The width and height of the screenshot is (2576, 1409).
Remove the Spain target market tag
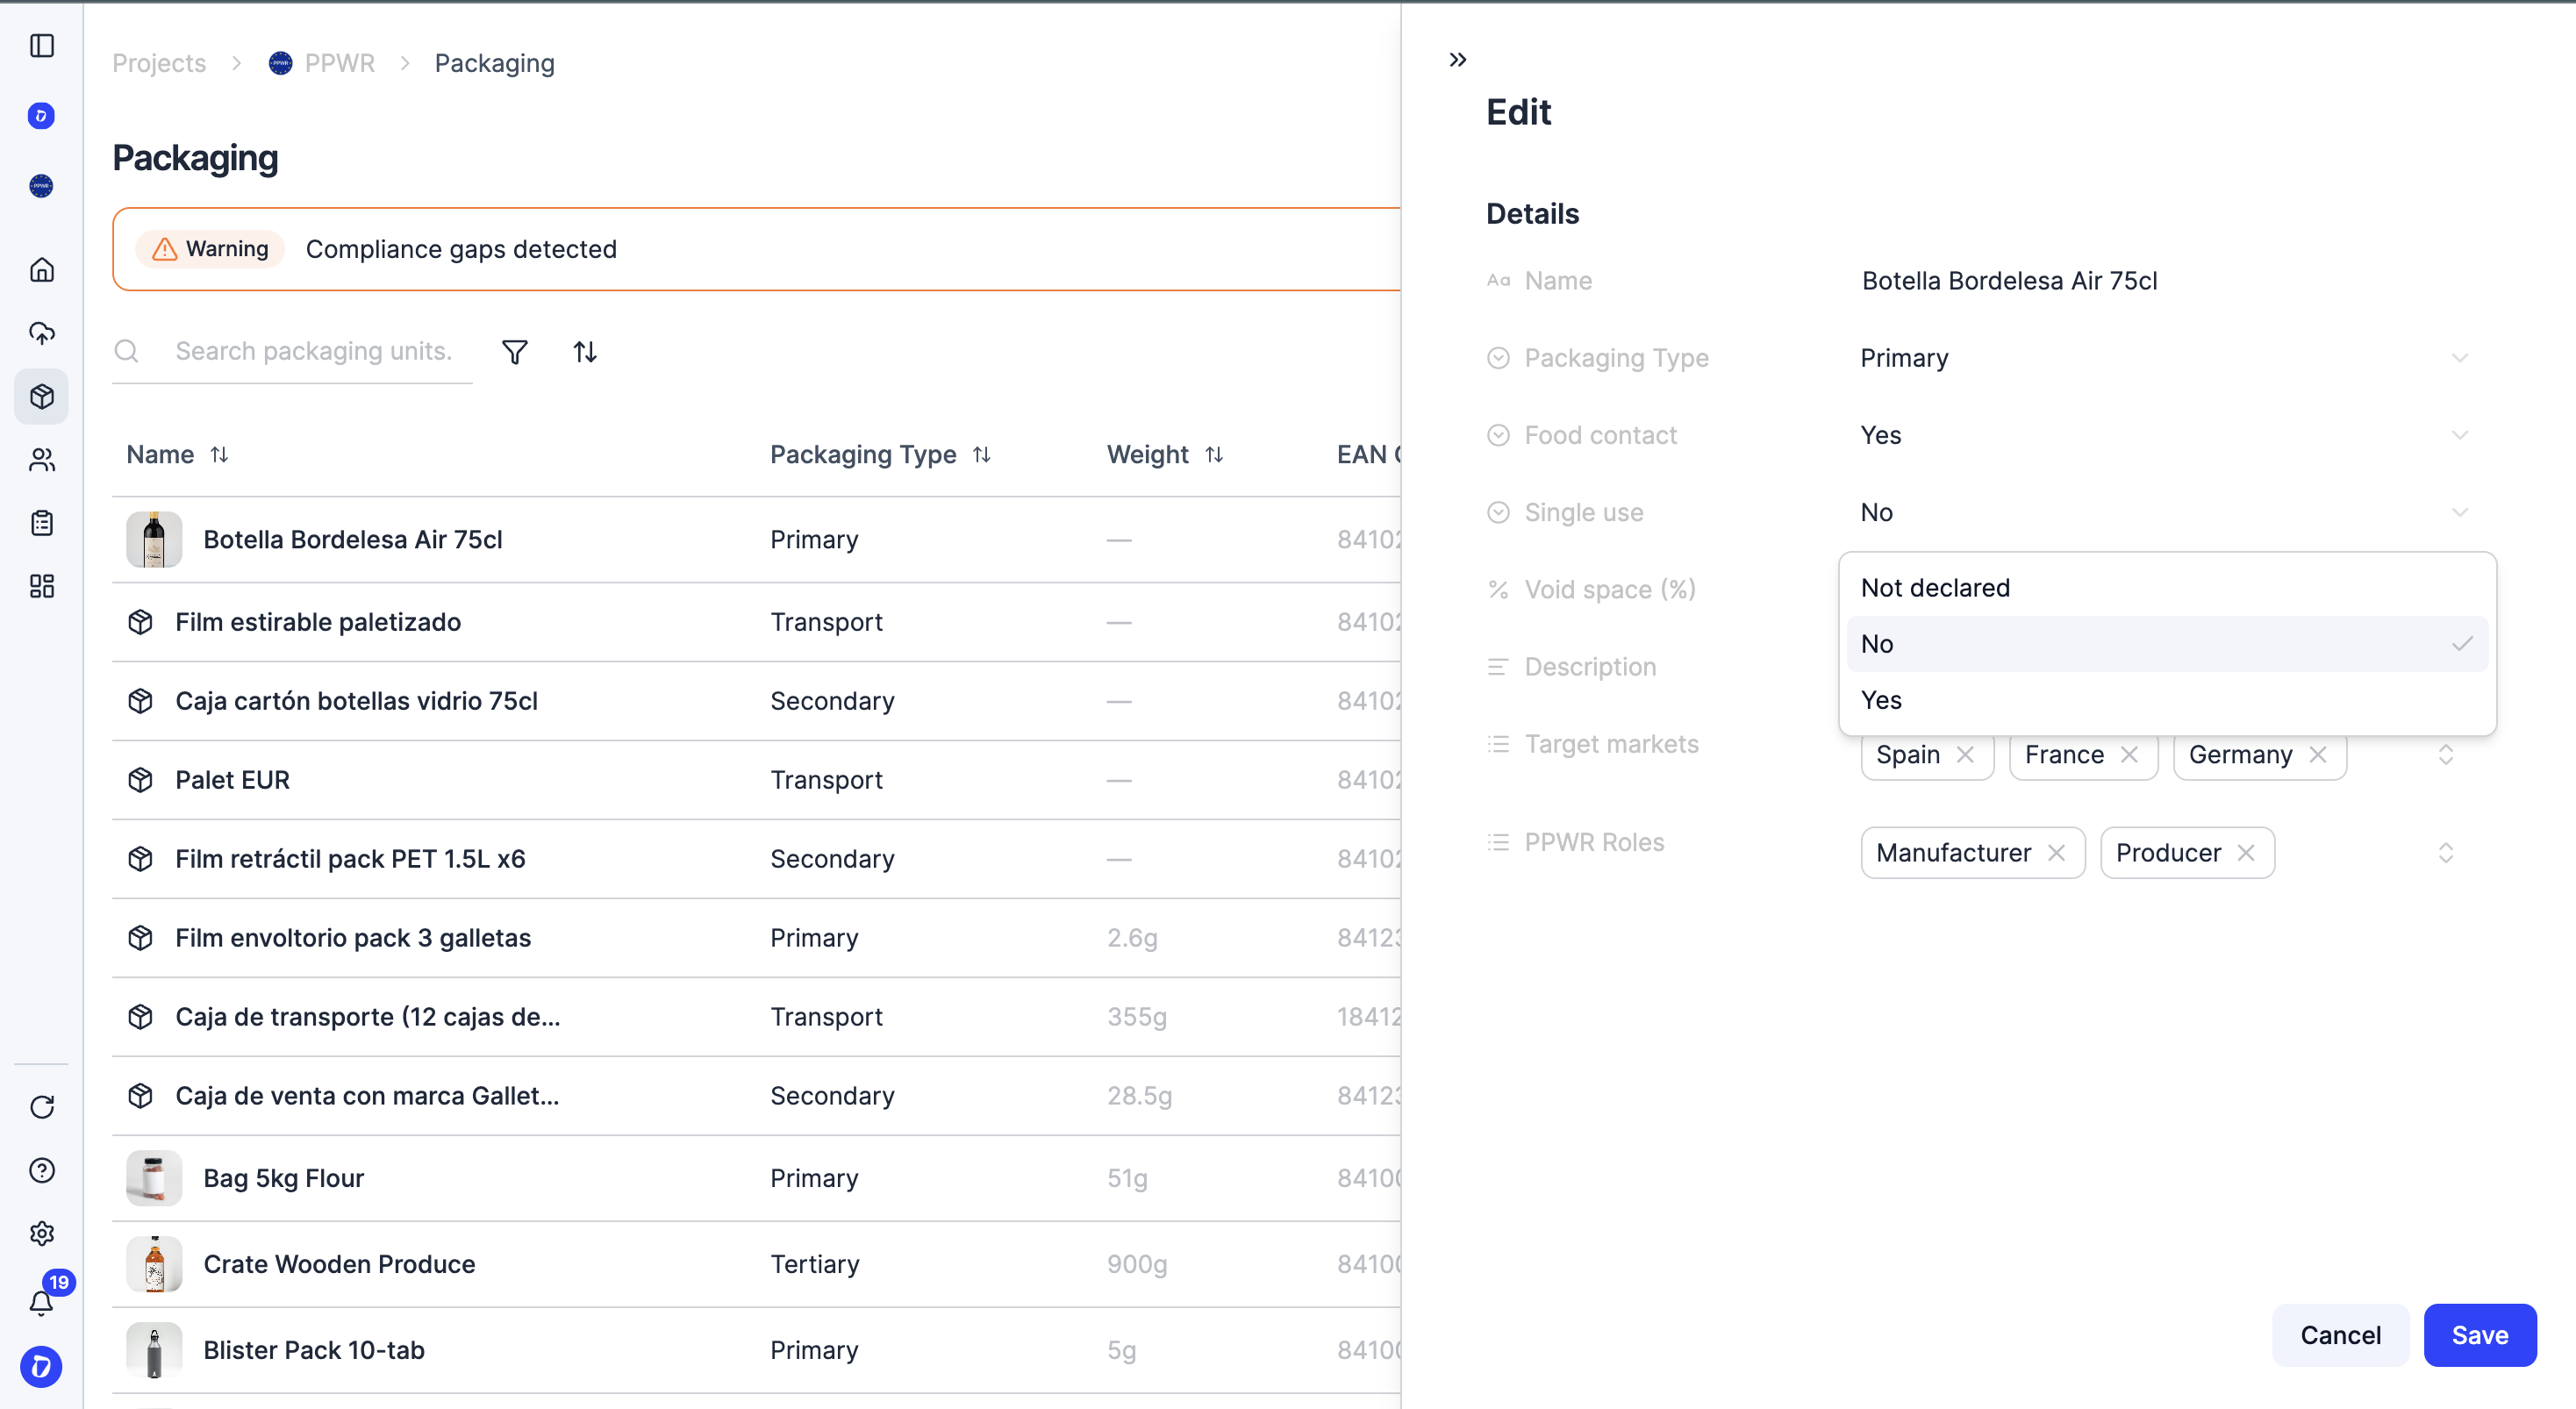pos(1965,755)
